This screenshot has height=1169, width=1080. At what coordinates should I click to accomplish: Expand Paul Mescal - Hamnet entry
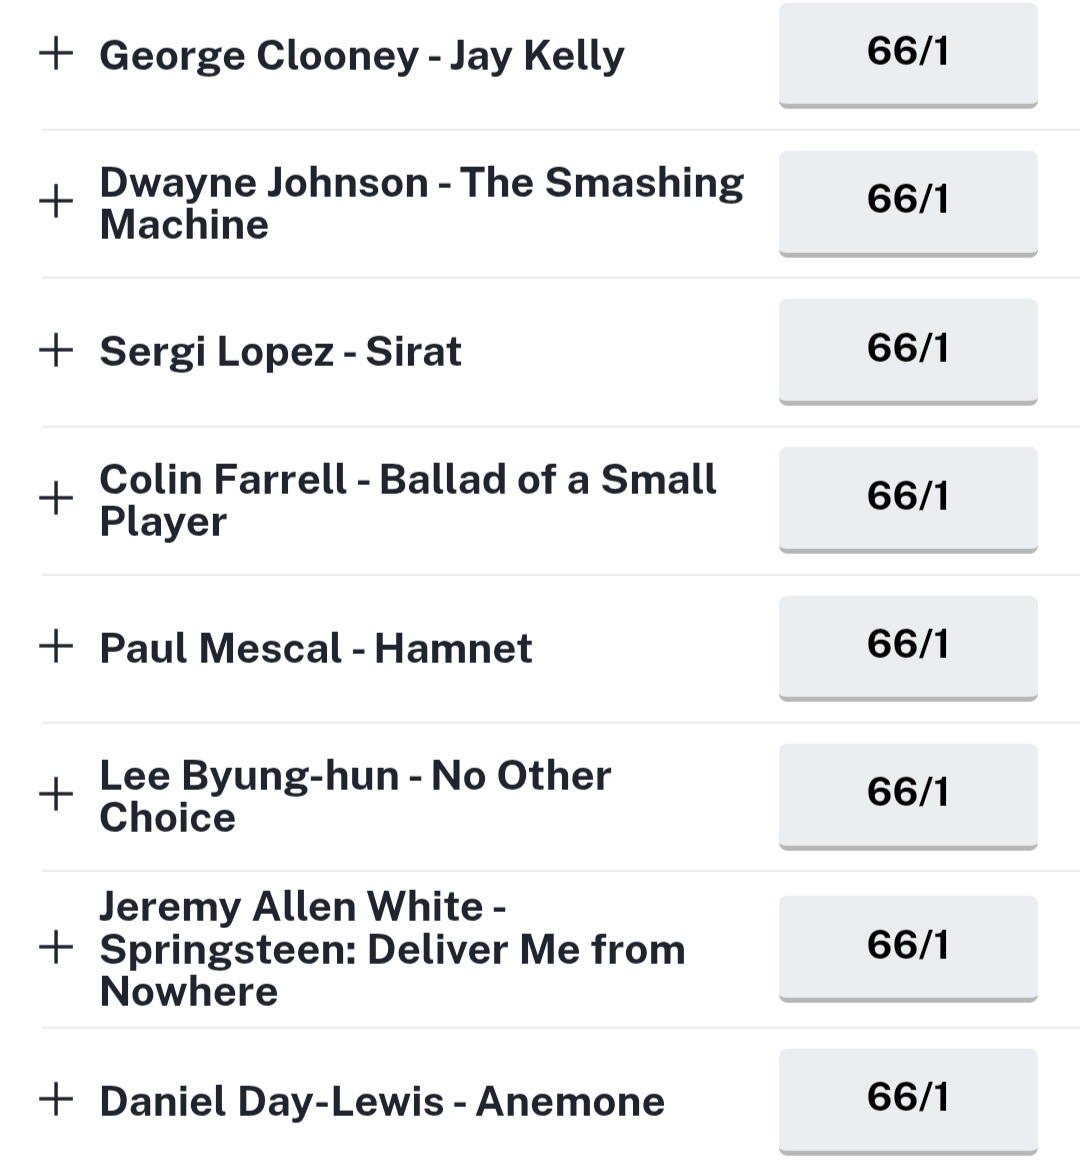coord(56,646)
